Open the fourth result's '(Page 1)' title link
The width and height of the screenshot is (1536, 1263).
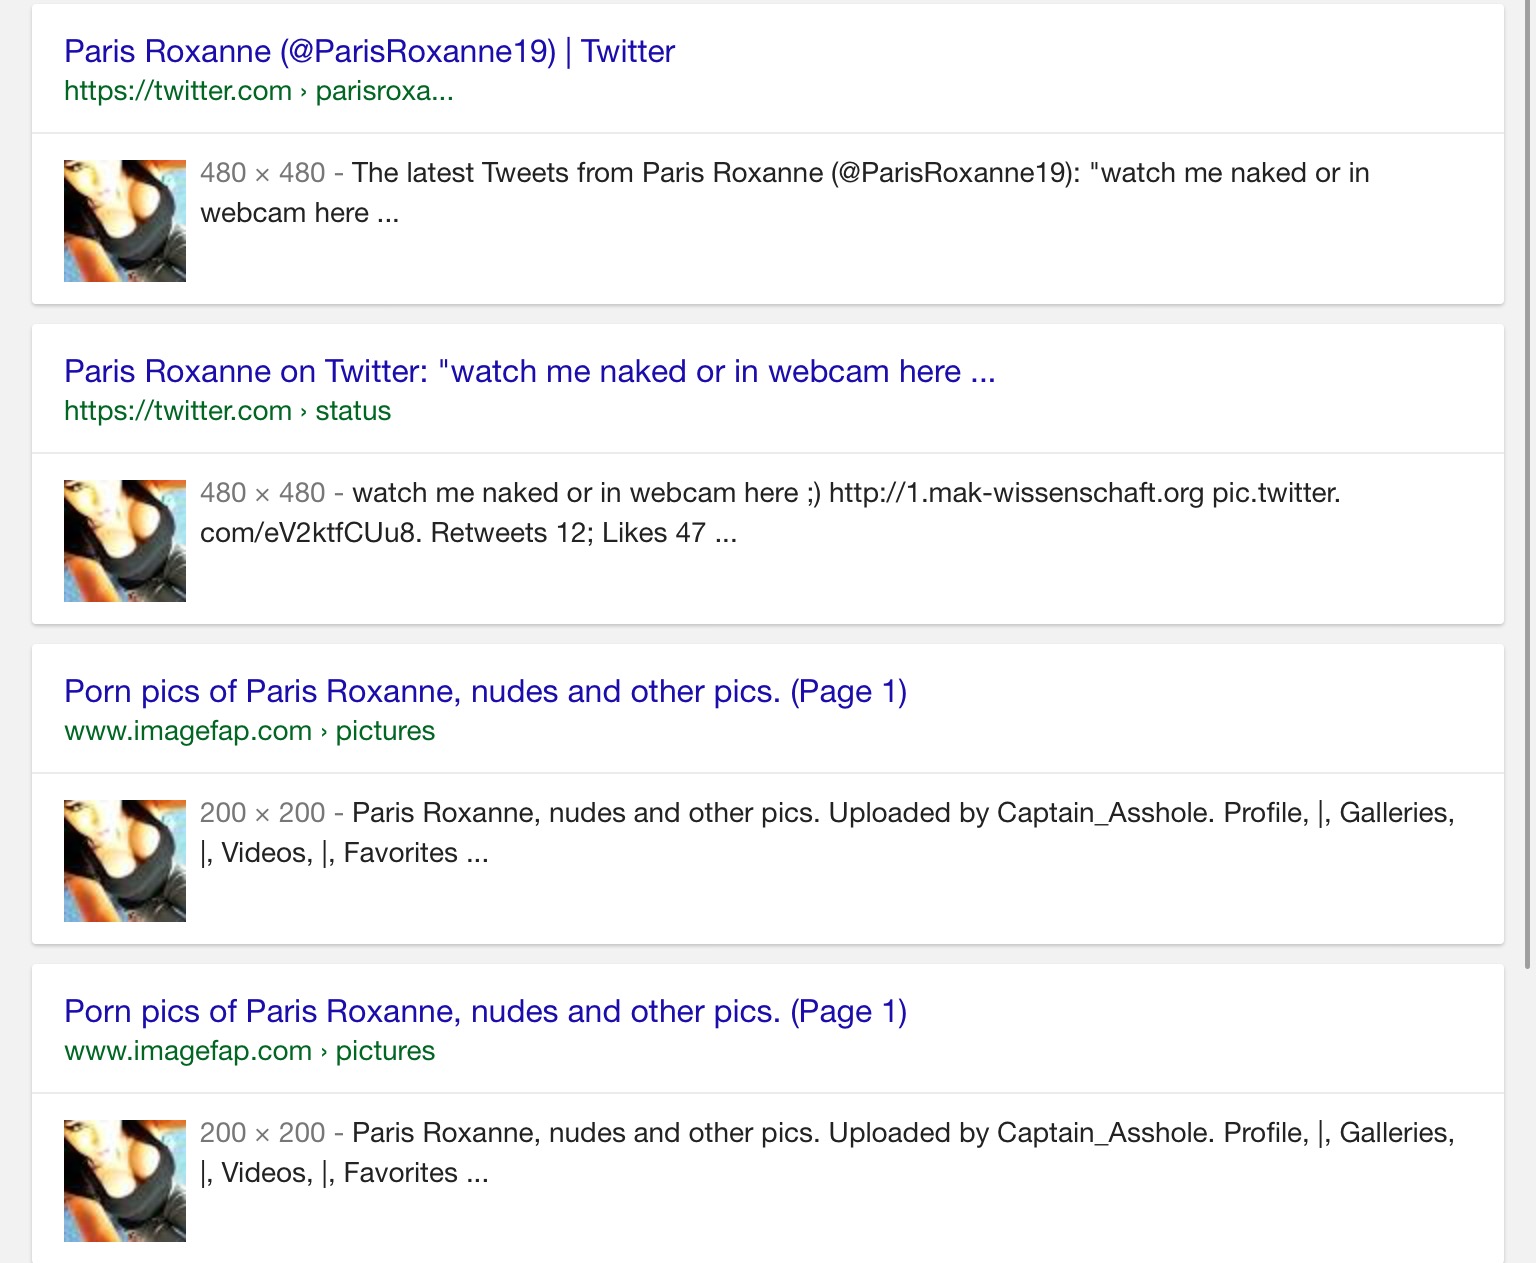[x=485, y=1011]
